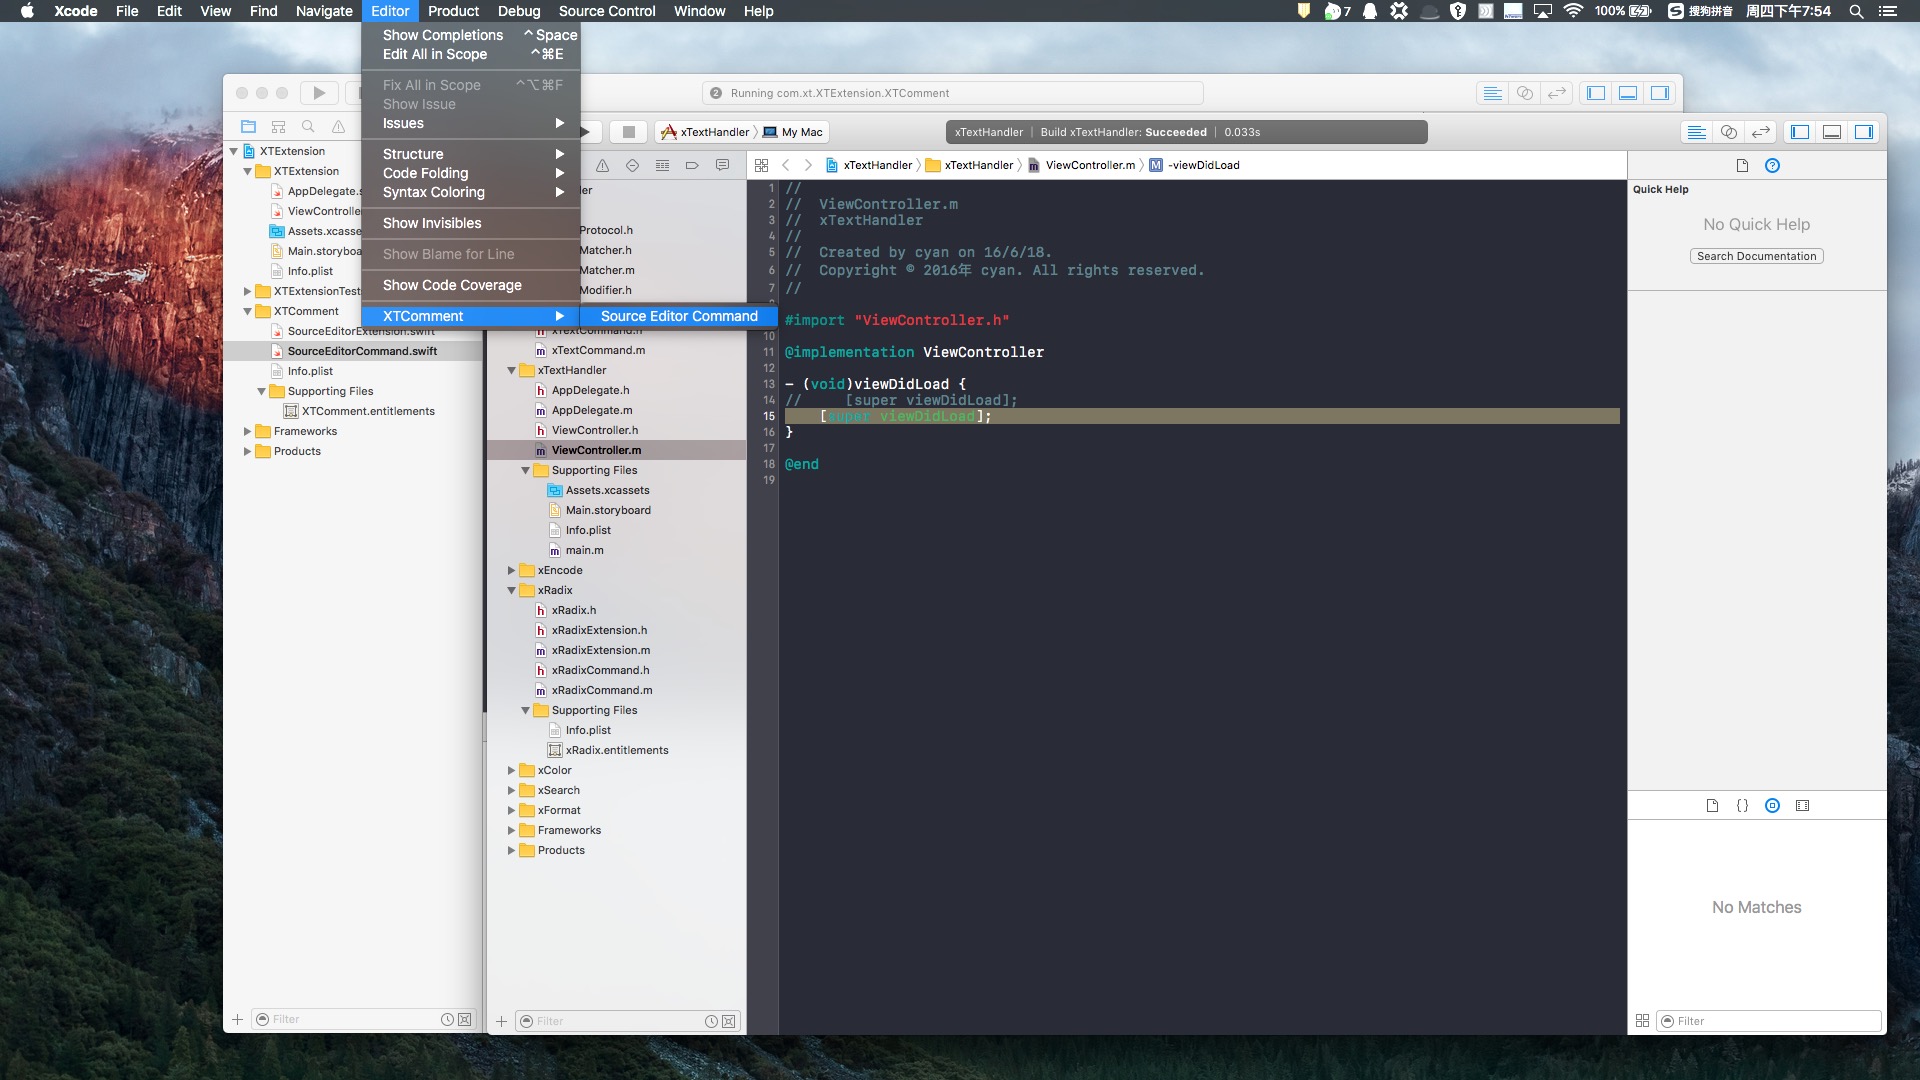Show the Code Snippet library braces icon

pyautogui.click(x=1742, y=806)
